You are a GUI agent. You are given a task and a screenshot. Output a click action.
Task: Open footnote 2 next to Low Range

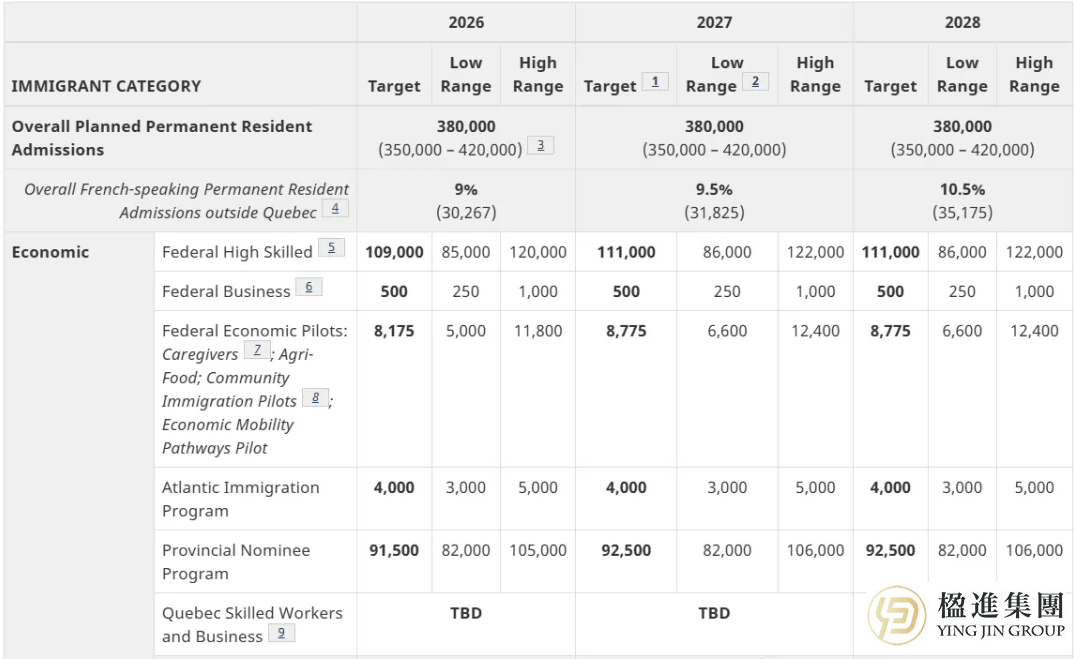755,82
